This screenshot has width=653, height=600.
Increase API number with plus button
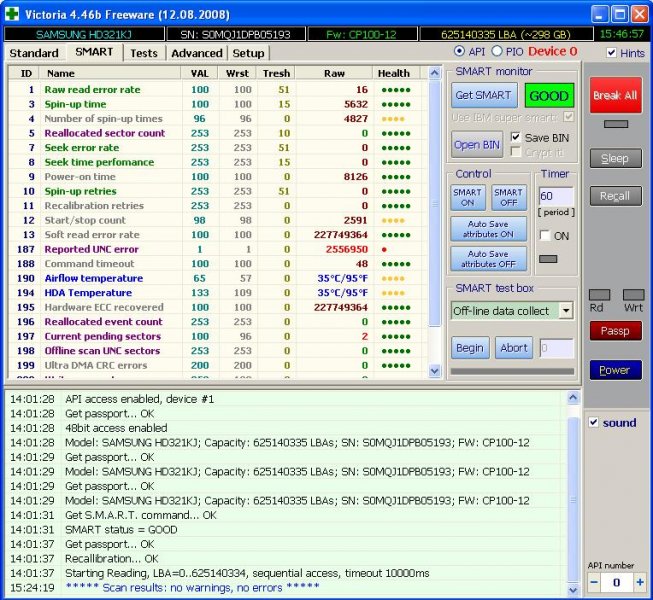pyautogui.click(x=639, y=582)
